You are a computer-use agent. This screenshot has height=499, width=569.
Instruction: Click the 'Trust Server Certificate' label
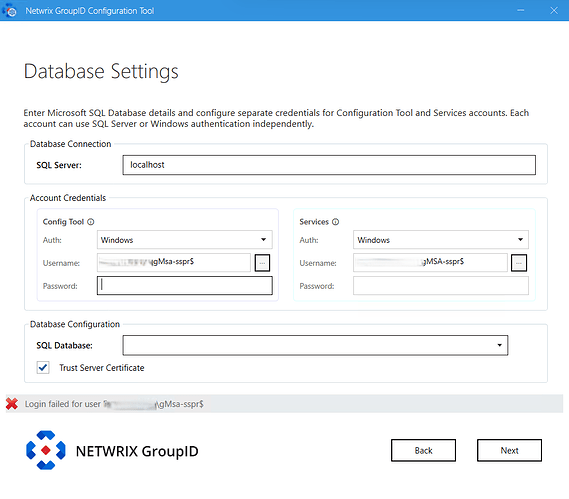tap(102, 368)
